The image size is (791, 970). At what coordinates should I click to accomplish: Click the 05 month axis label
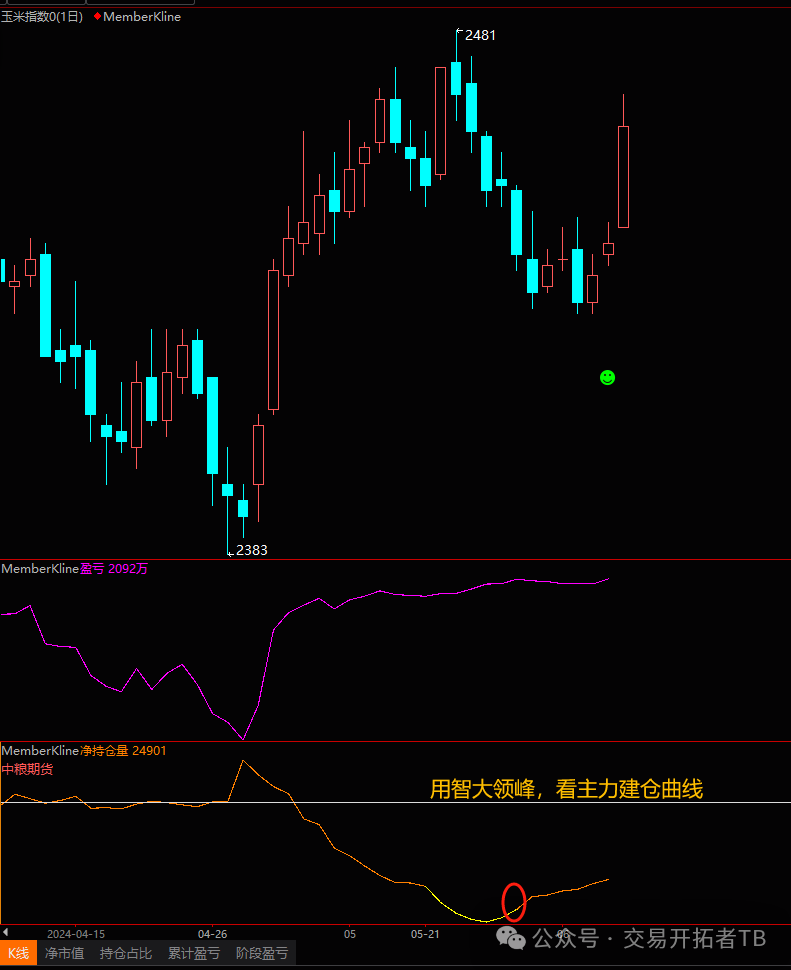click(349, 934)
